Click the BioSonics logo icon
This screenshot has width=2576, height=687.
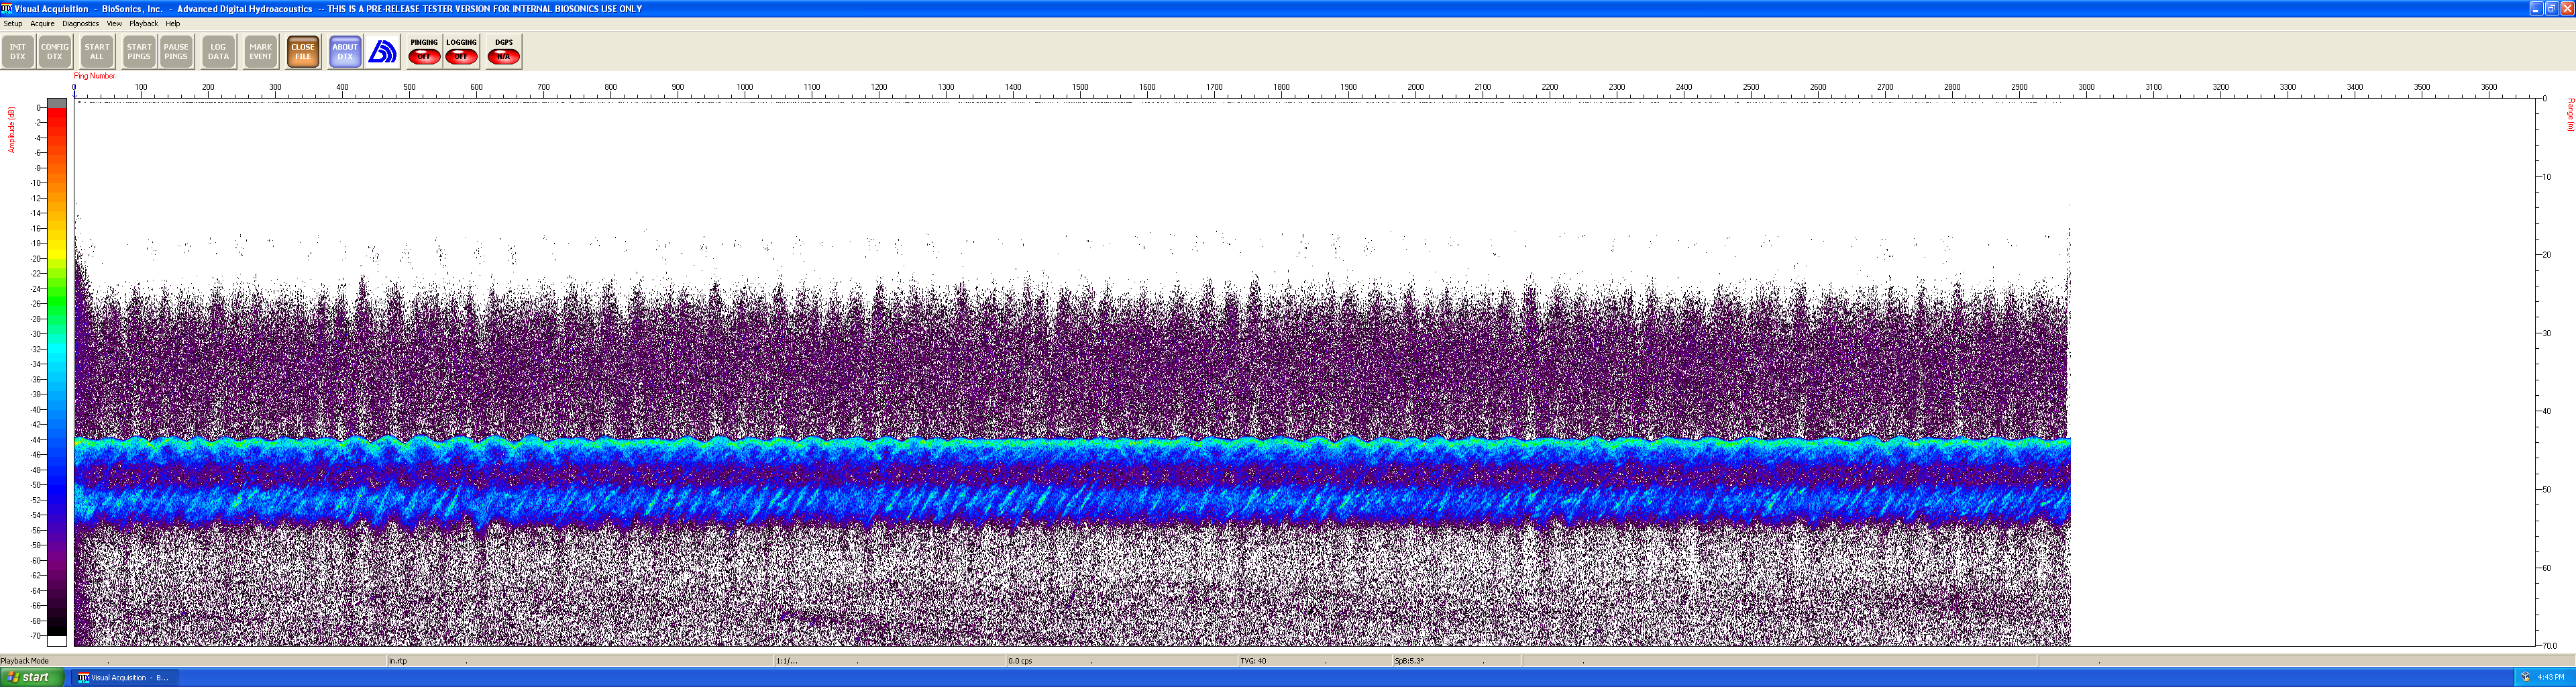(382, 52)
